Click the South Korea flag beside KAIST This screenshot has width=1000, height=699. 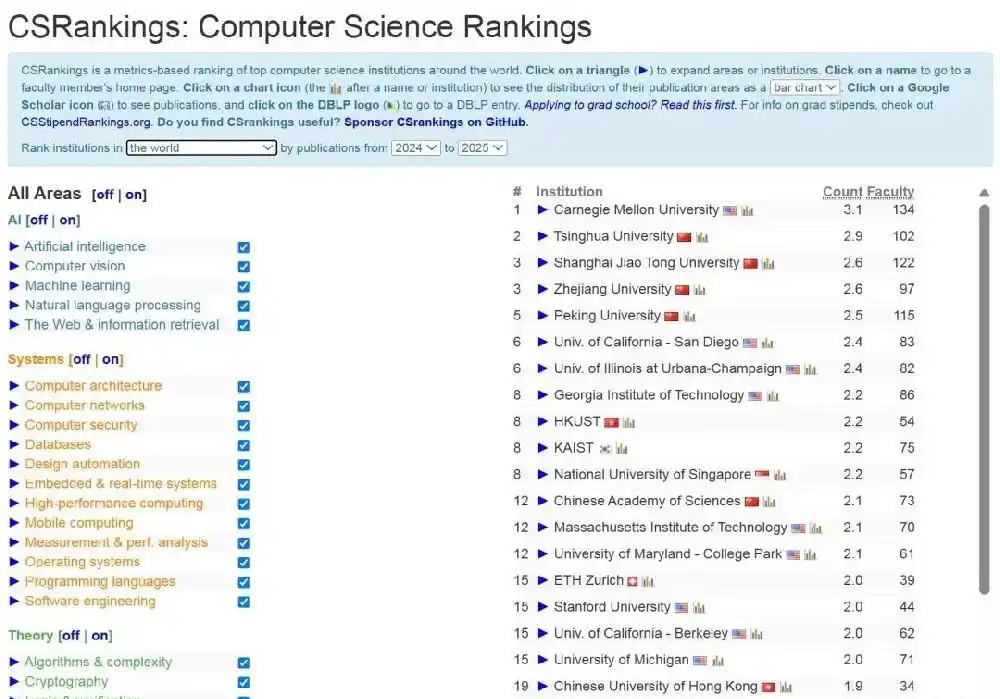(605, 450)
